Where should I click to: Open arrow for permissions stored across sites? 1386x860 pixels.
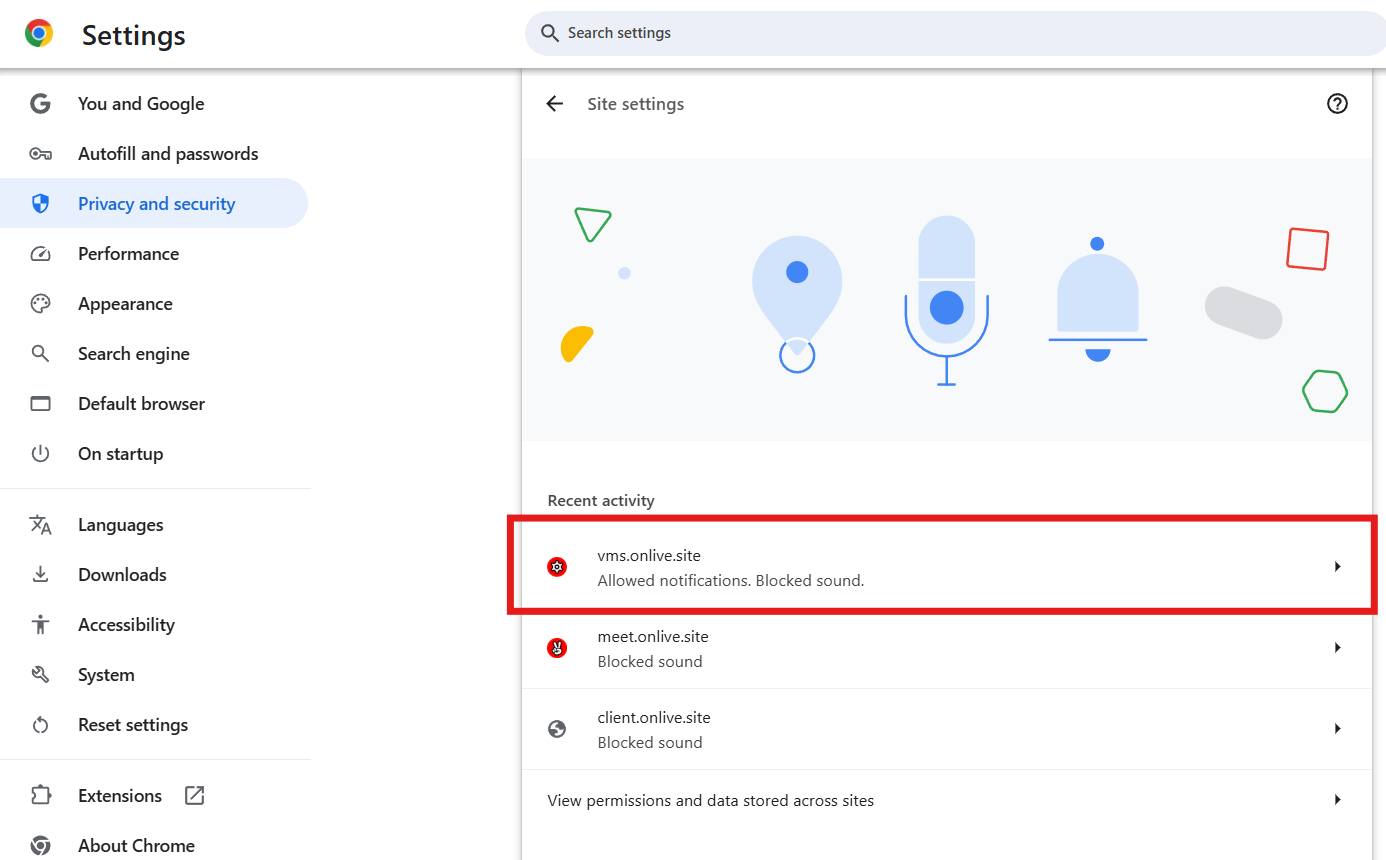(x=1337, y=800)
